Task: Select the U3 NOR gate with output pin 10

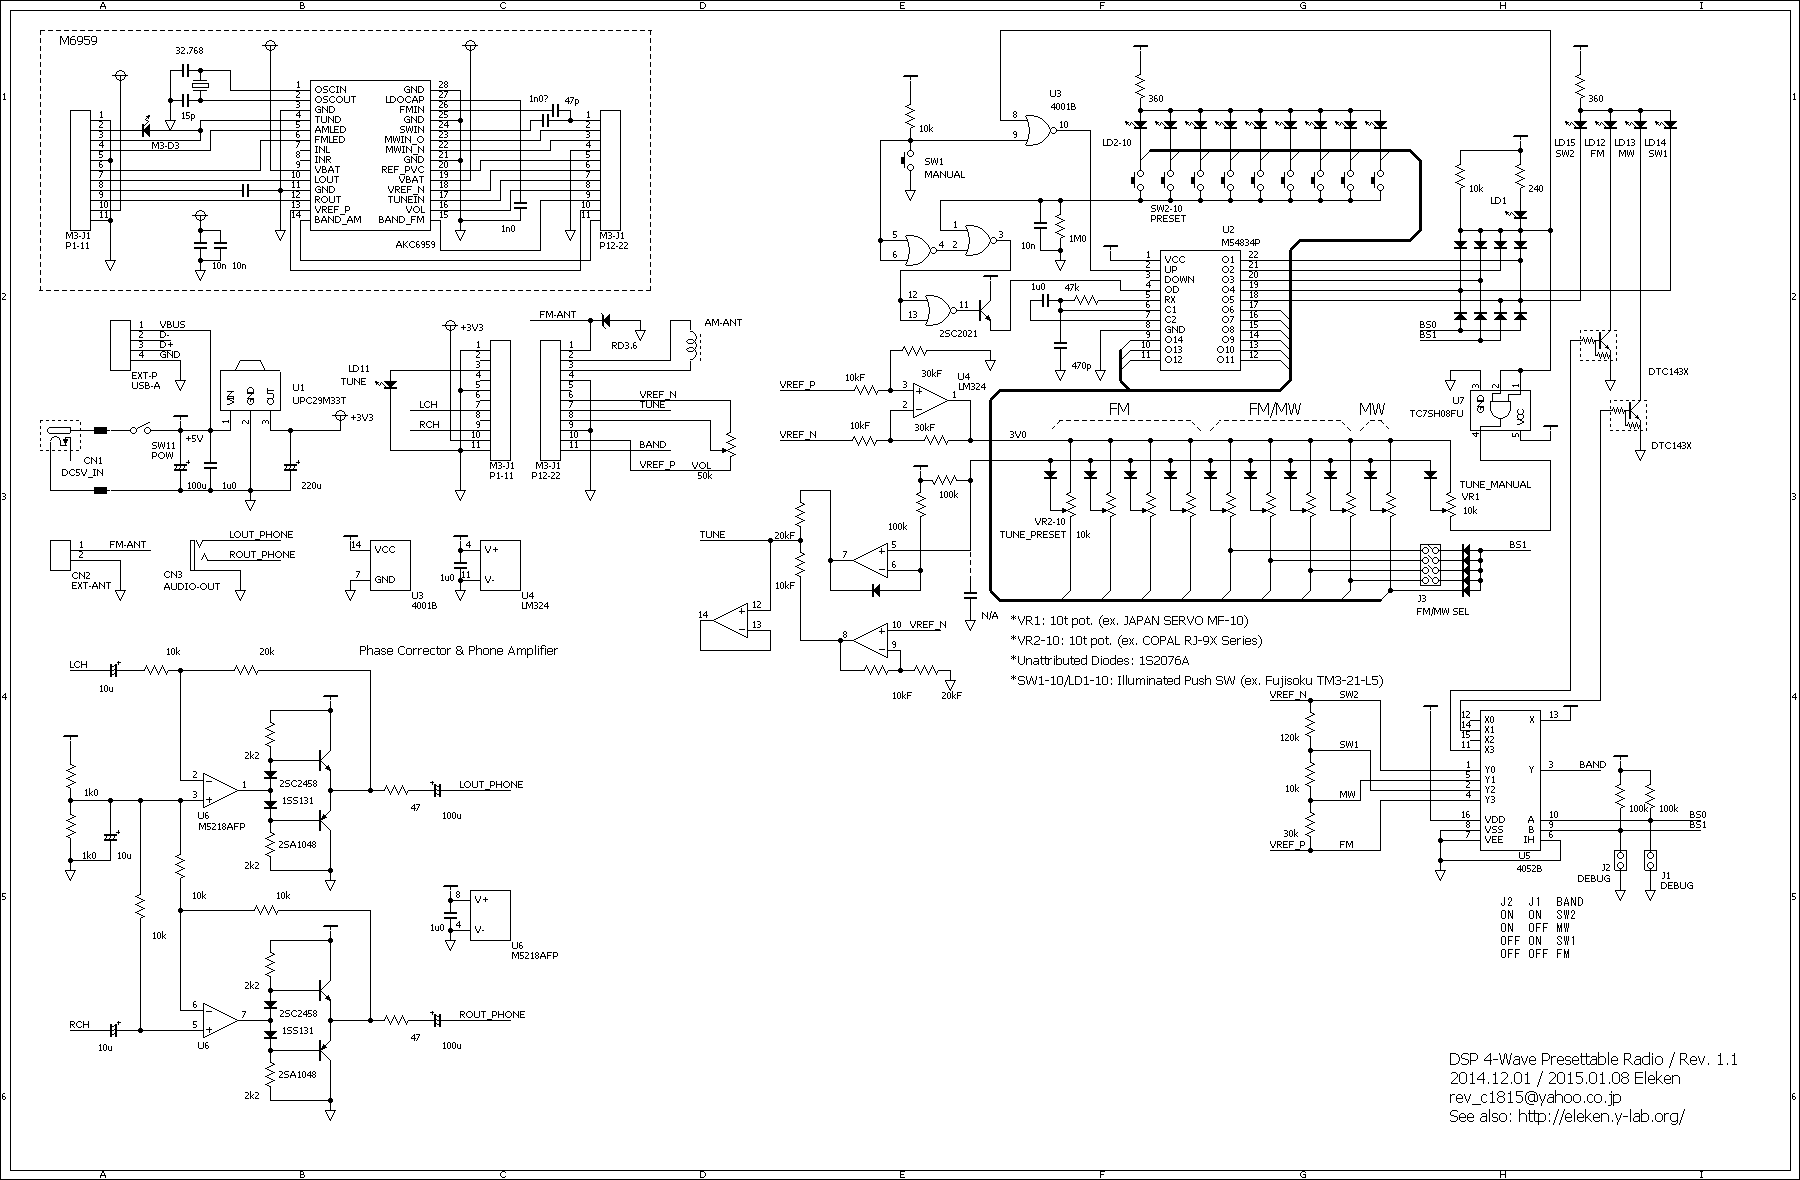Action: pyautogui.click(x=1039, y=129)
